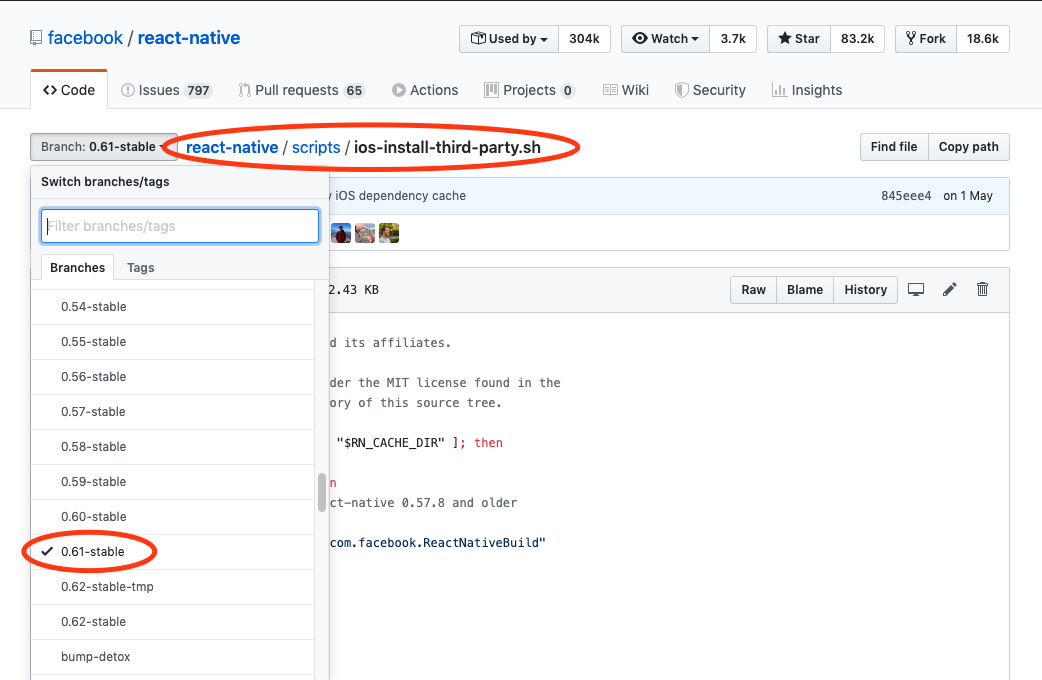Switch to branch 0.56-stable

click(x=173, y=377)
